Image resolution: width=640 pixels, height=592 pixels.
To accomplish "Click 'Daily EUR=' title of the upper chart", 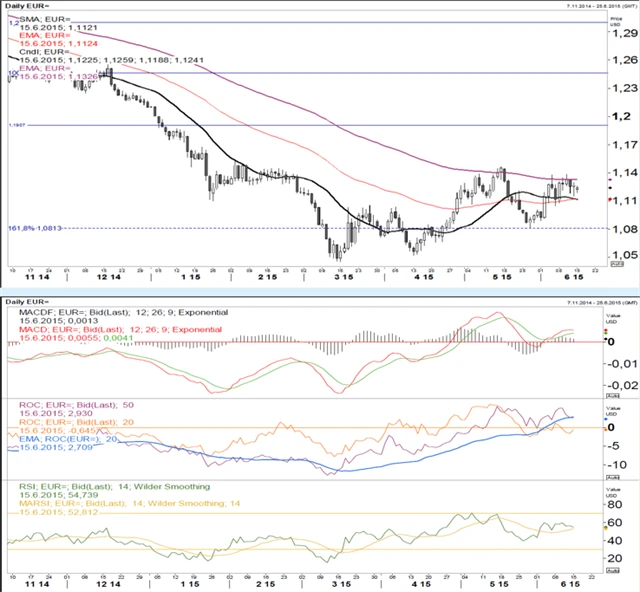I will 27,6.
